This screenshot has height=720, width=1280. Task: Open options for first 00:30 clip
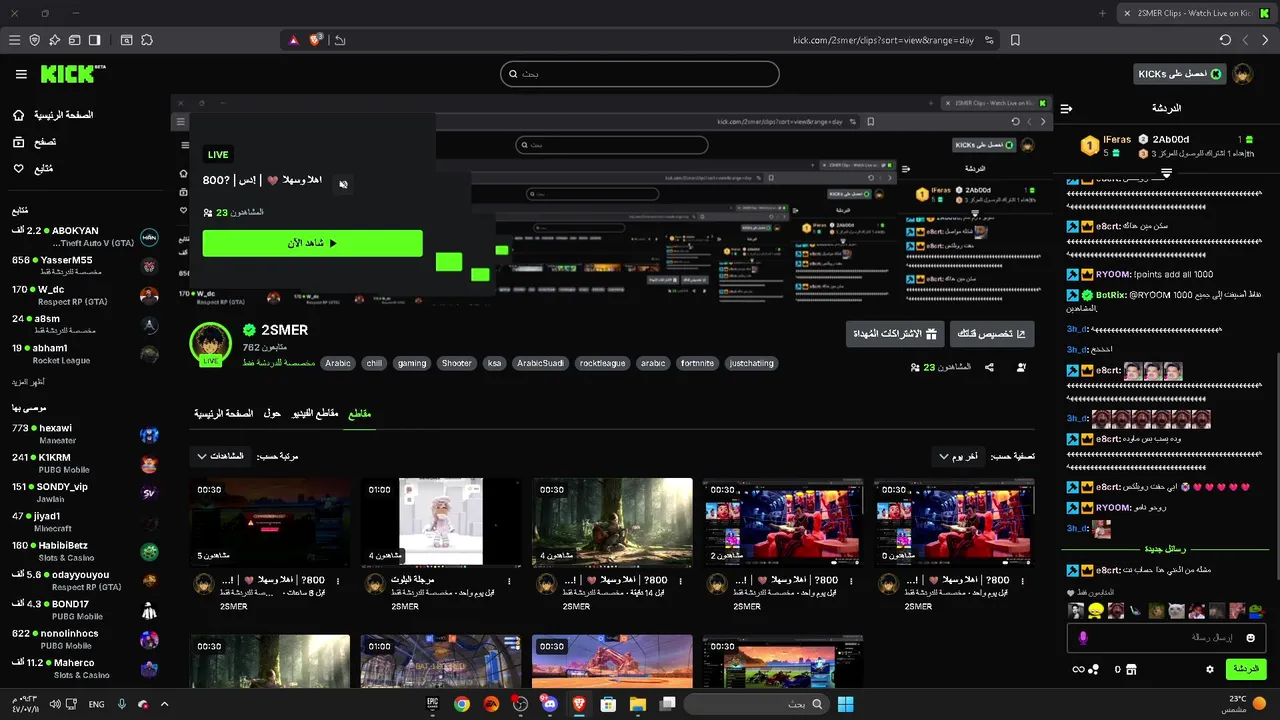pos(338,580)
